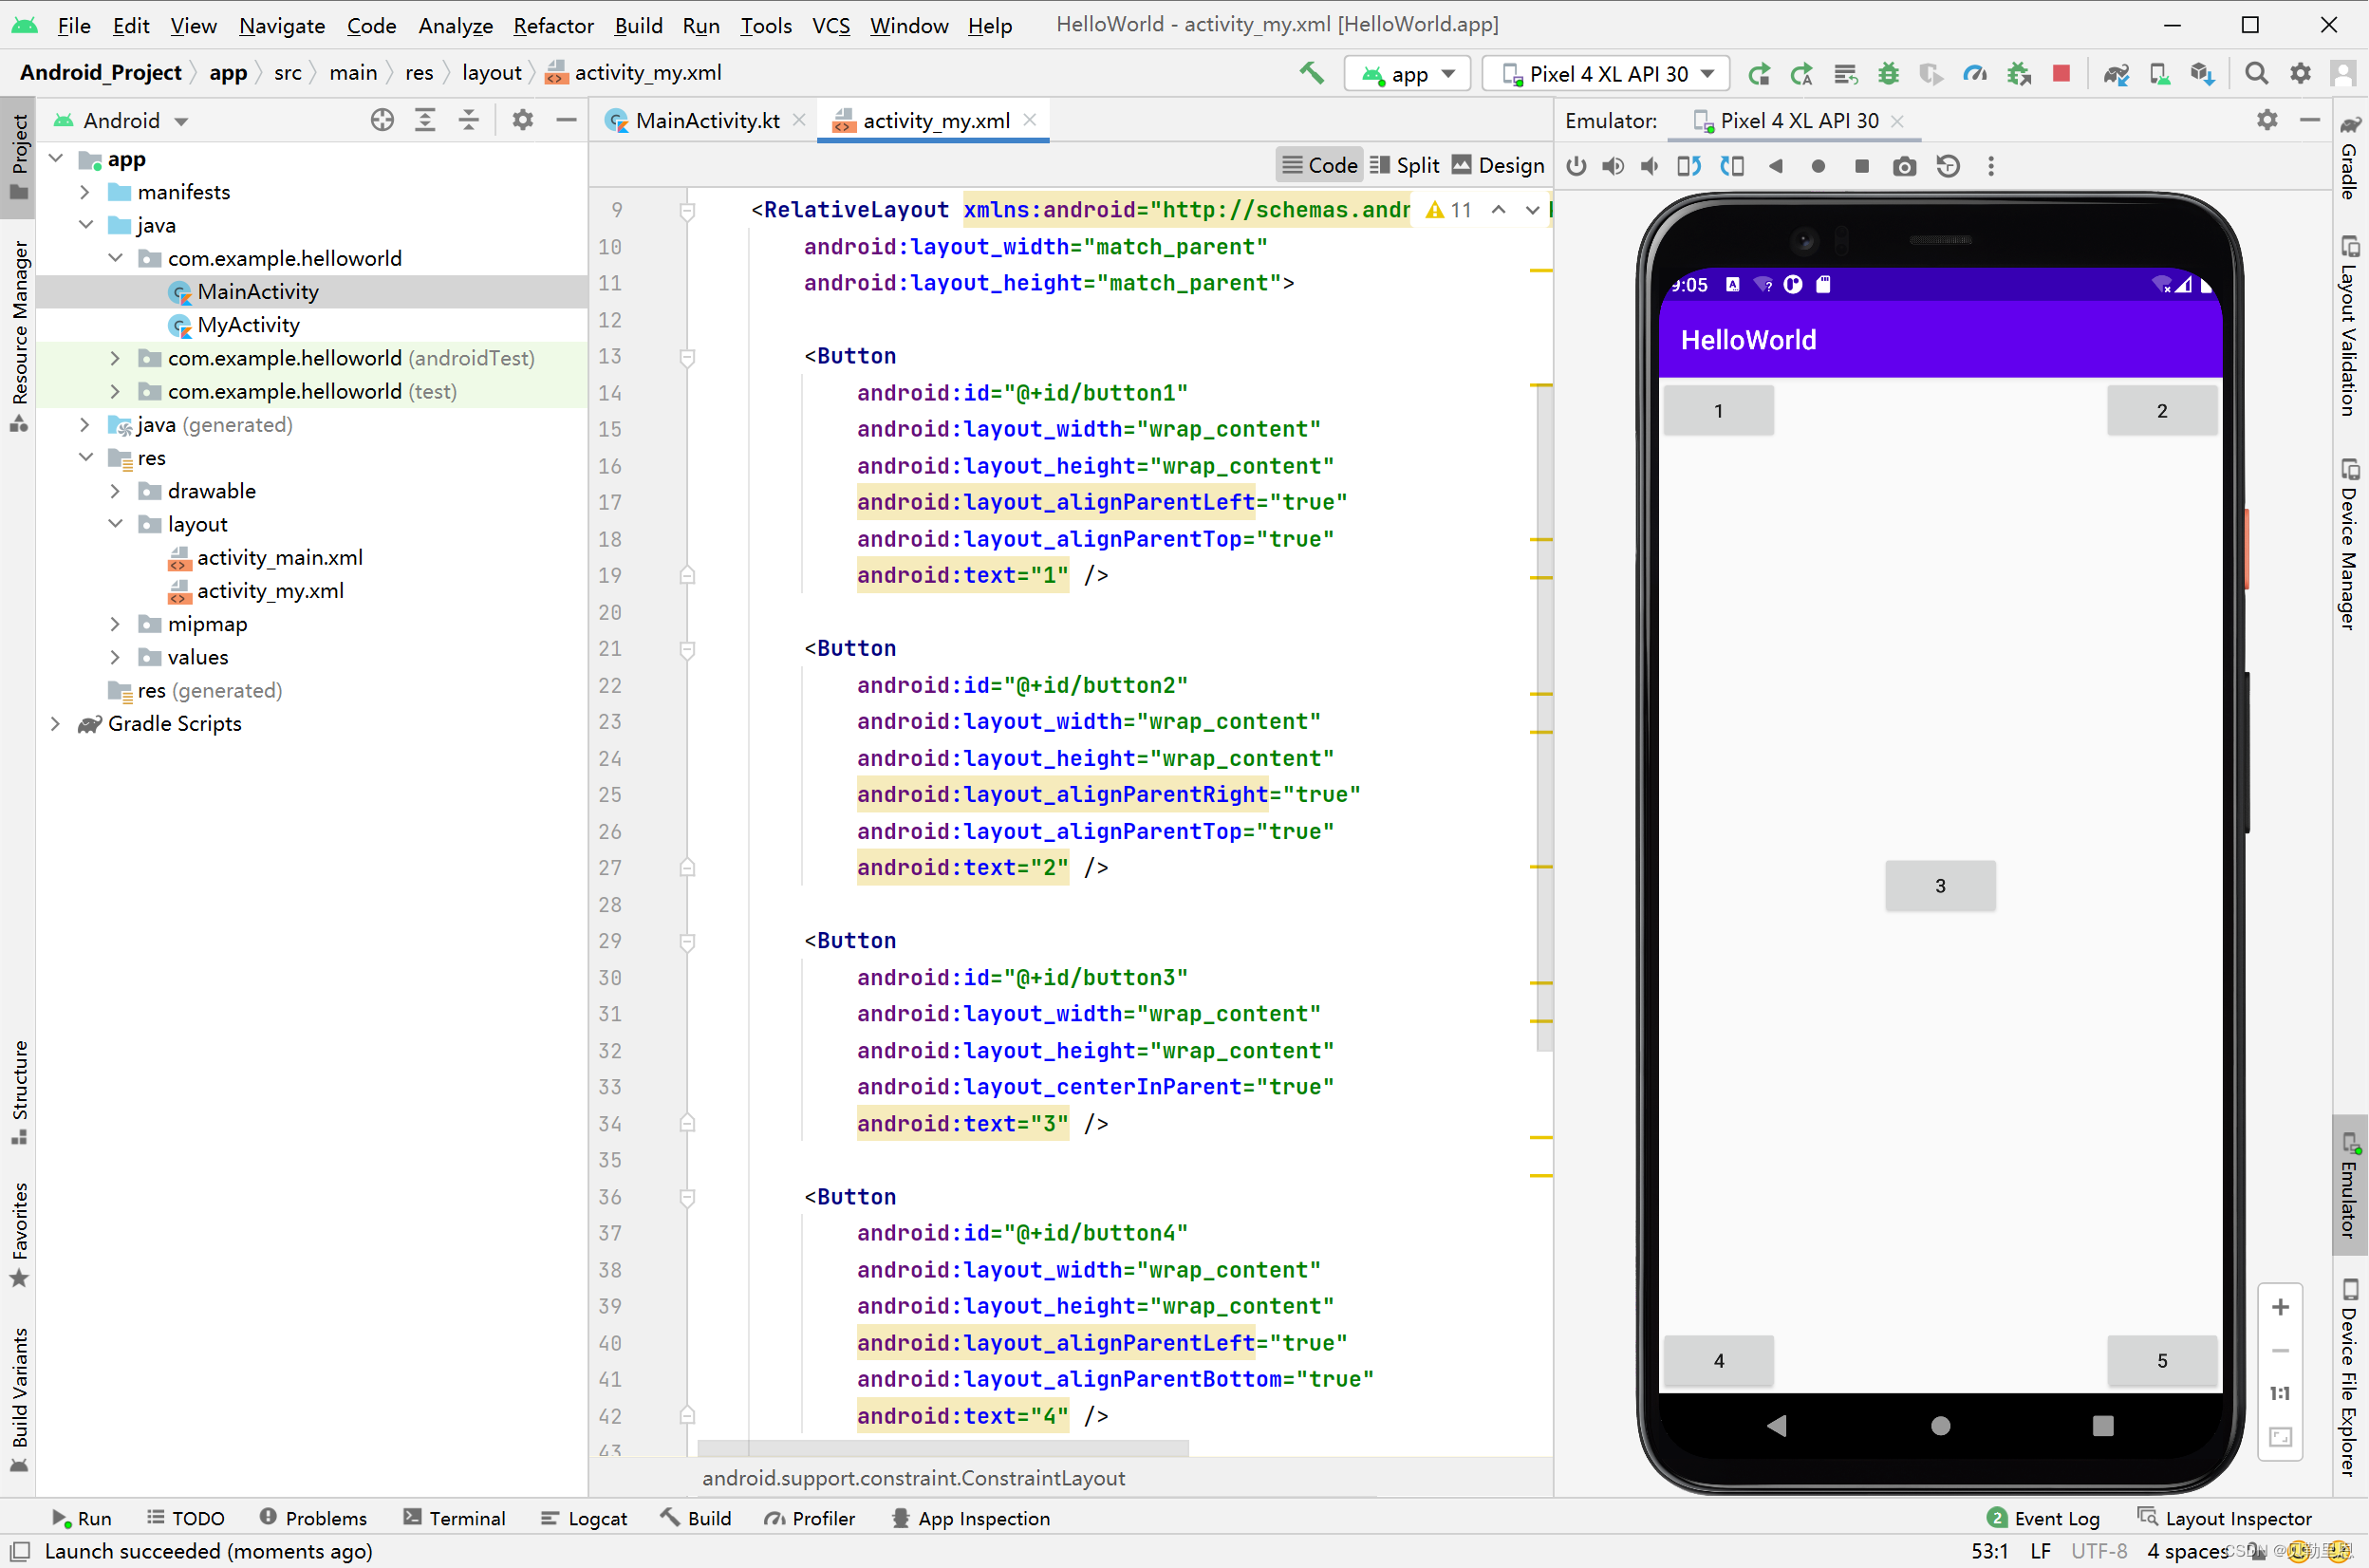Switch to MainActivity.kt editor tab
The image size is (2369, 1568).
[x=706, y=121]
